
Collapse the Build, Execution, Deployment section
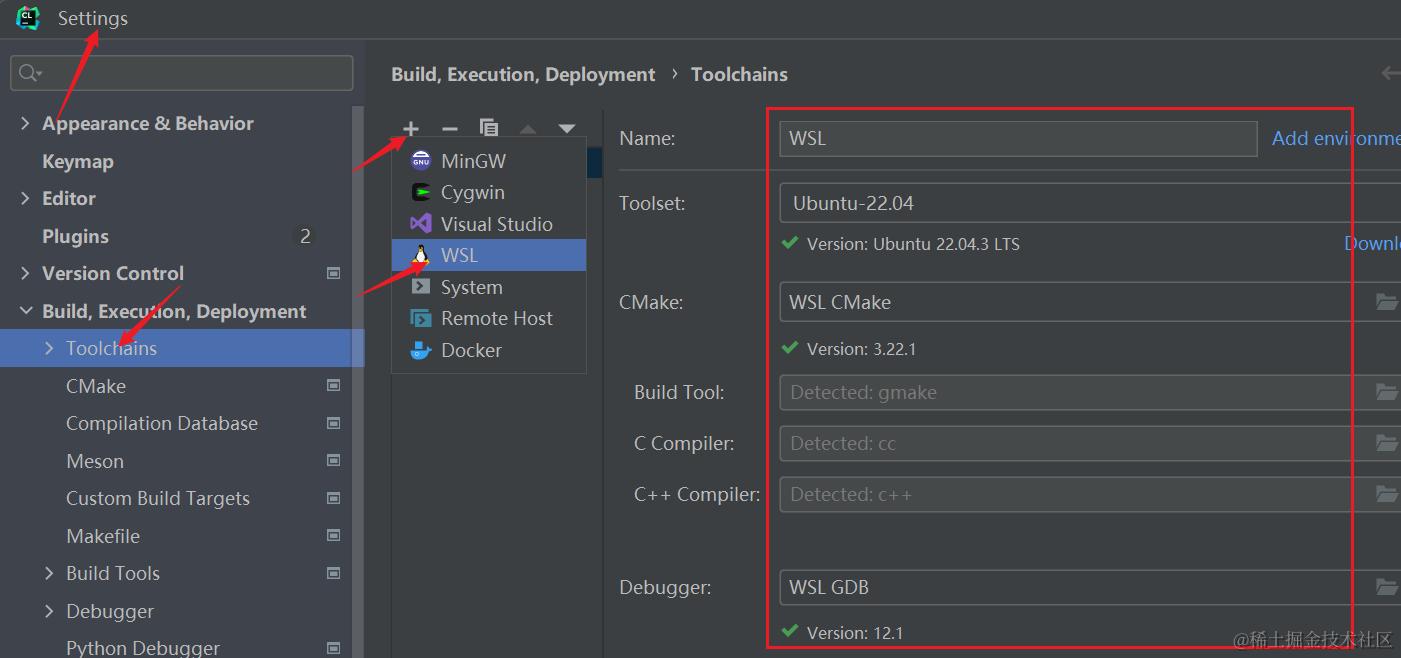tap(26, 311)
